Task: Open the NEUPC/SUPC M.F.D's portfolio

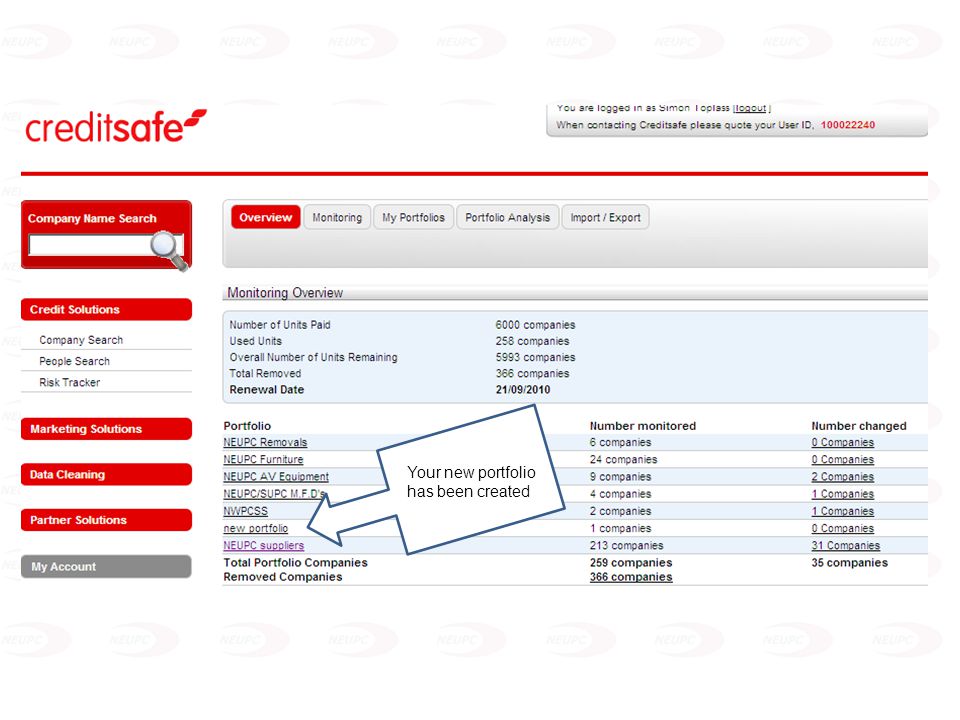Action: point(274,493)
